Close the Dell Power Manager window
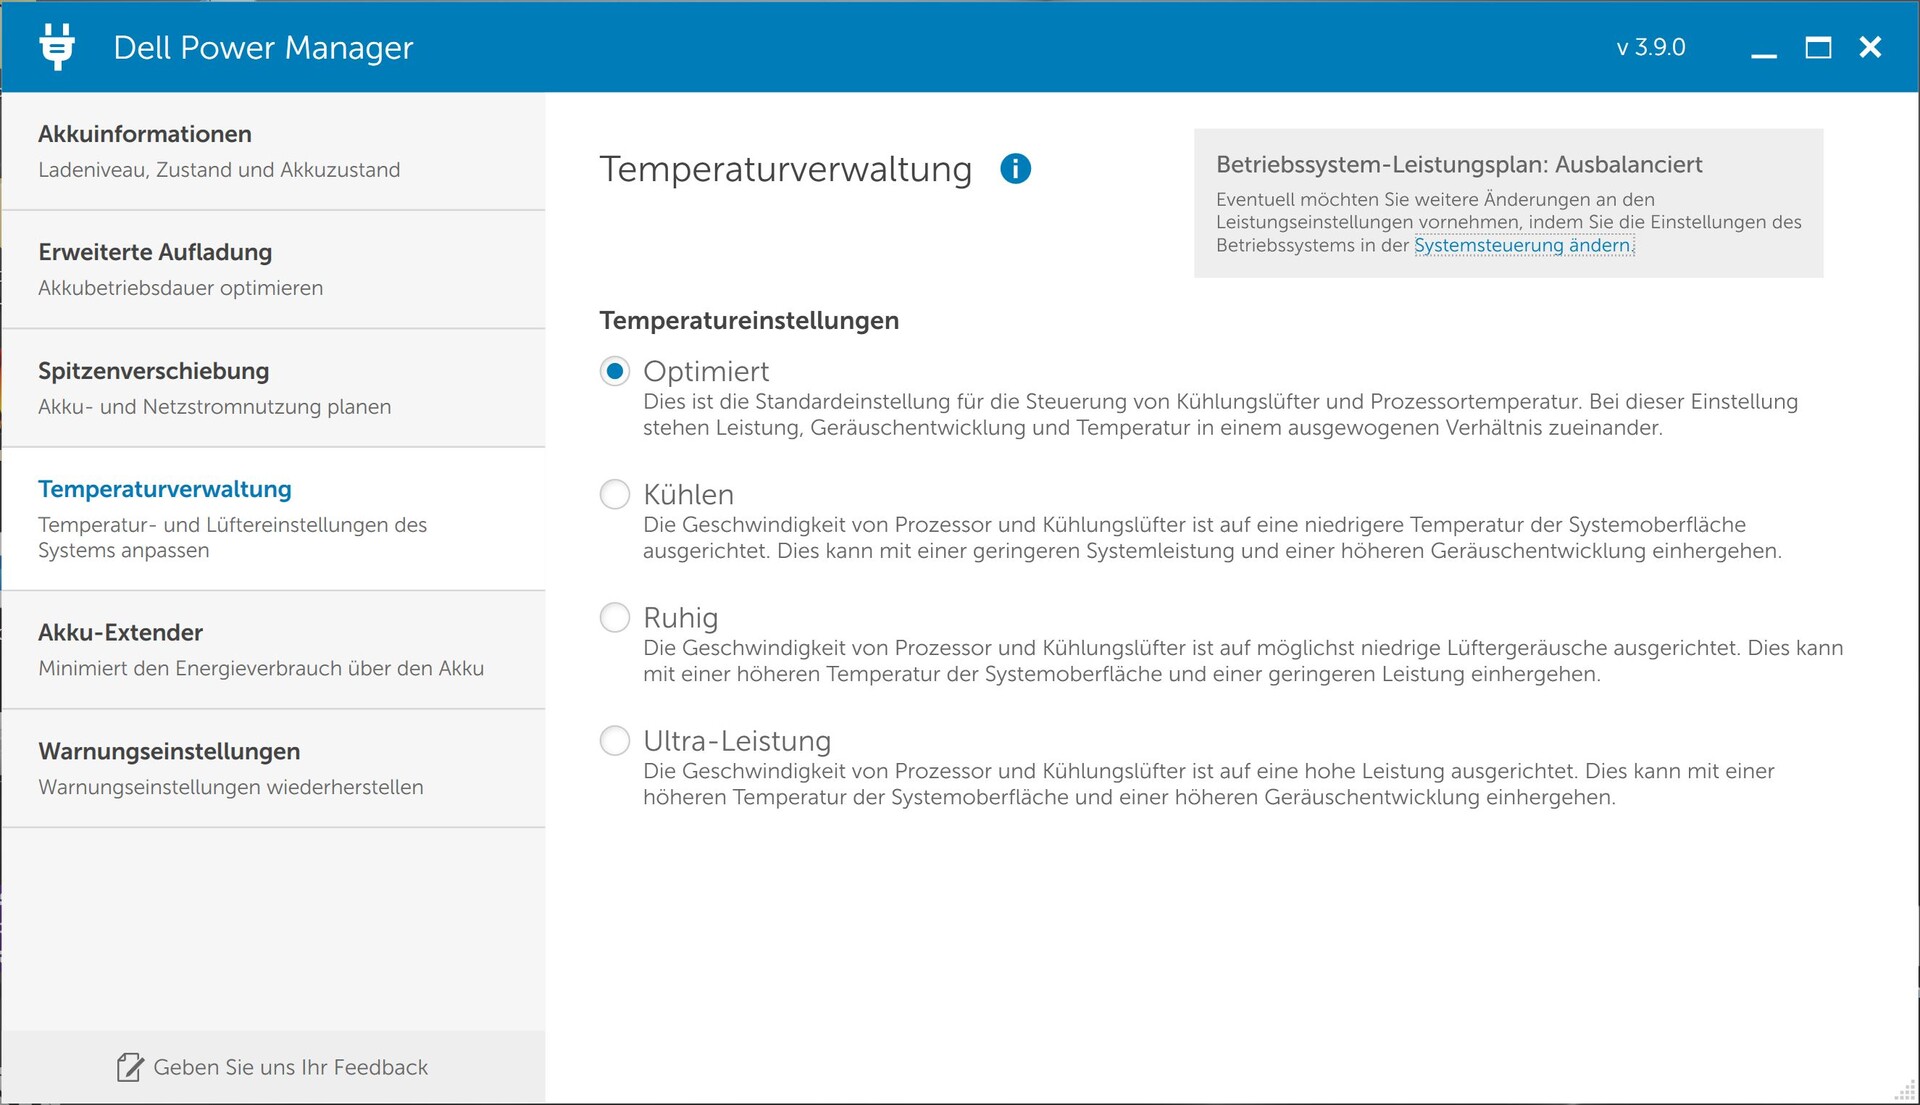This screenshot has width=1920, height=1105. coord(1870,48)
